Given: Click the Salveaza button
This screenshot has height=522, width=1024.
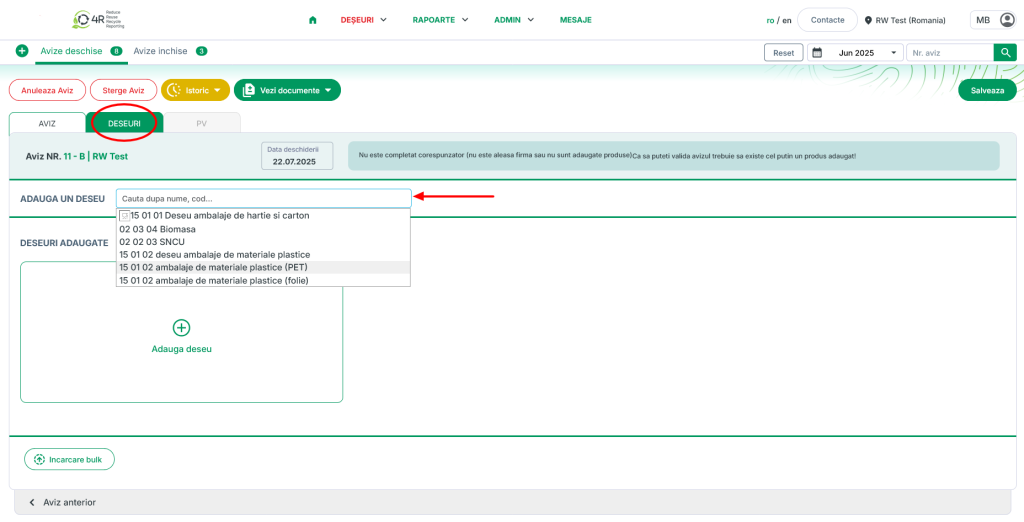Looking at the screenshot, I should point(986,90).
